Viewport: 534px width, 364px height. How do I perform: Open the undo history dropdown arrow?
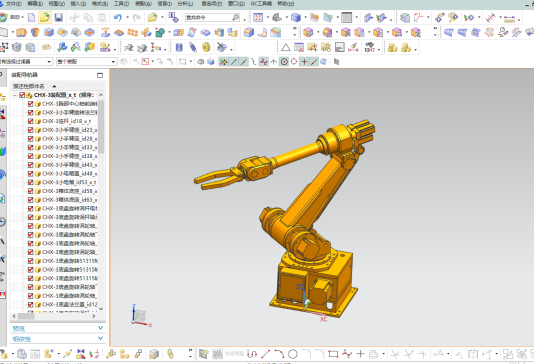tap(127, 17)
